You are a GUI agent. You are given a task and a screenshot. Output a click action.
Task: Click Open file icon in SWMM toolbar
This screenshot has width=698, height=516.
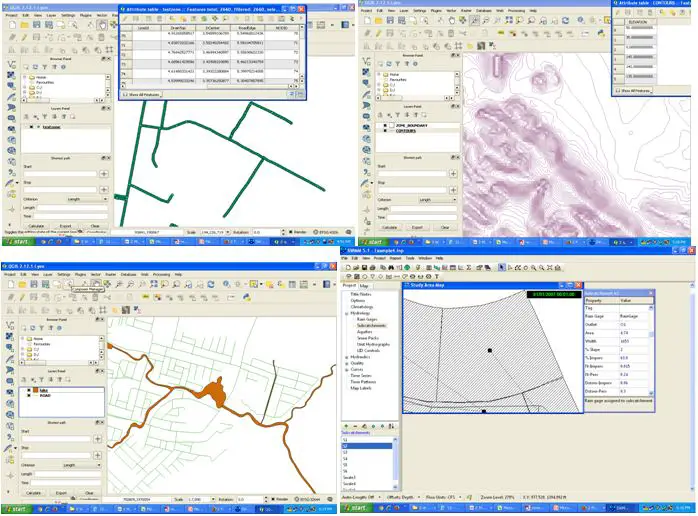tap(356, 268)
